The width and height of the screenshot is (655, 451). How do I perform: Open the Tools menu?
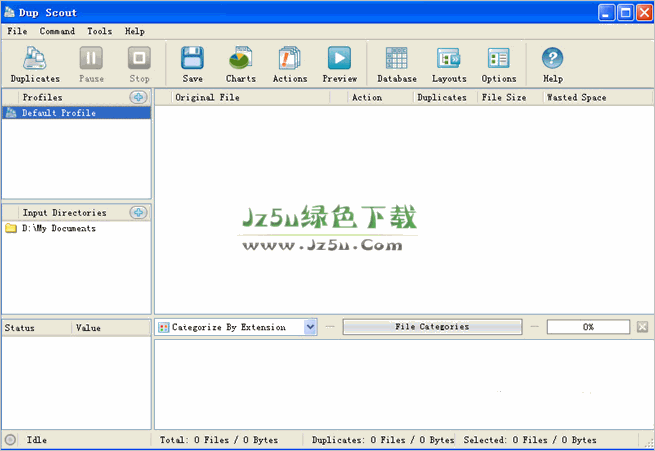[99, 31]
